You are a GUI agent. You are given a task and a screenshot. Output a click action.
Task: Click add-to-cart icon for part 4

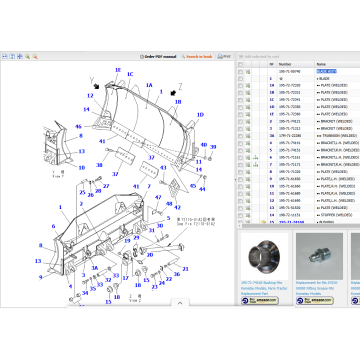[248, 143]
